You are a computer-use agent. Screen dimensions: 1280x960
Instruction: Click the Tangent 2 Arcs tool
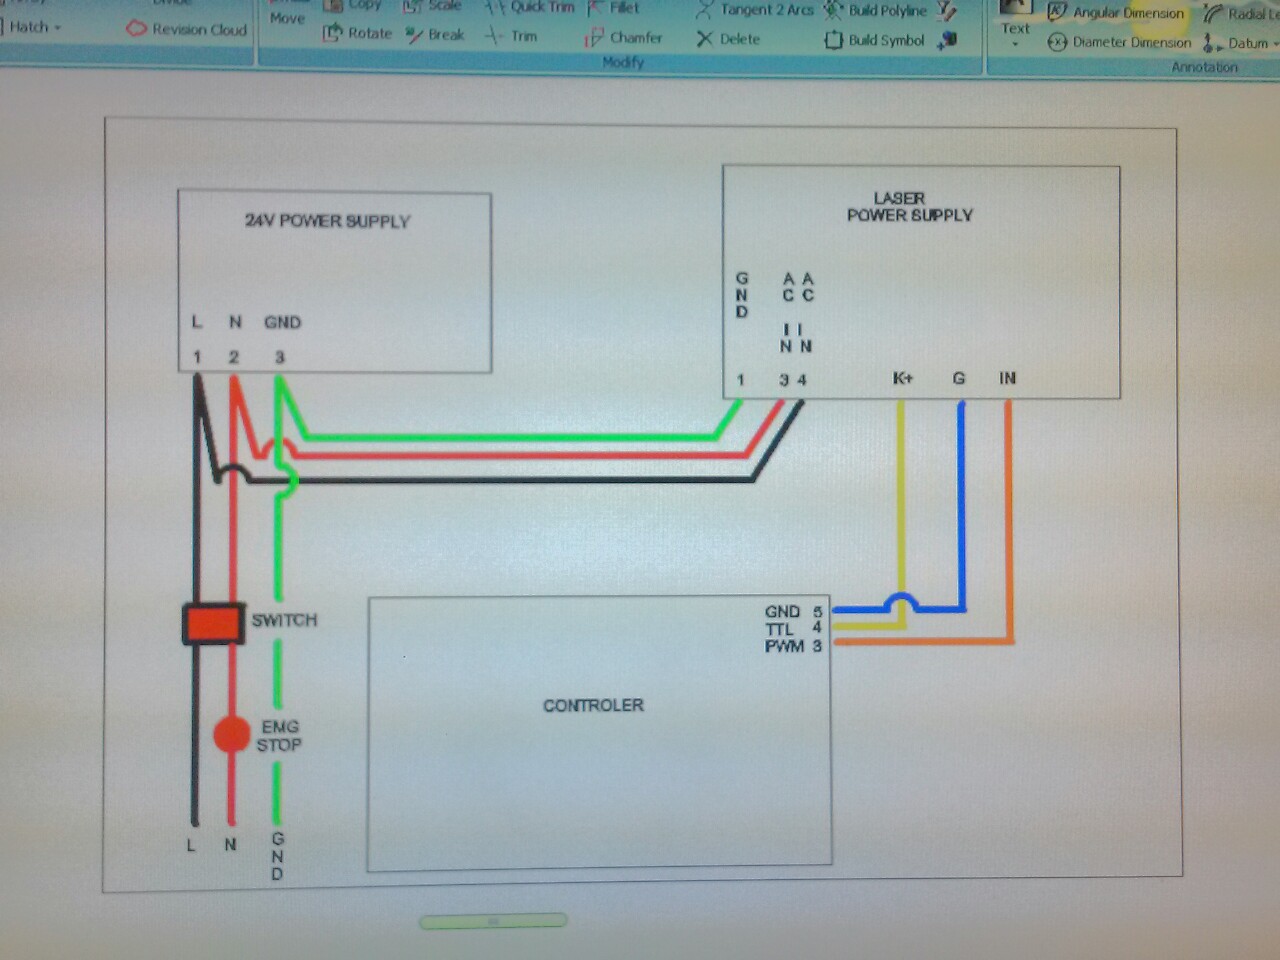(756, 10)
